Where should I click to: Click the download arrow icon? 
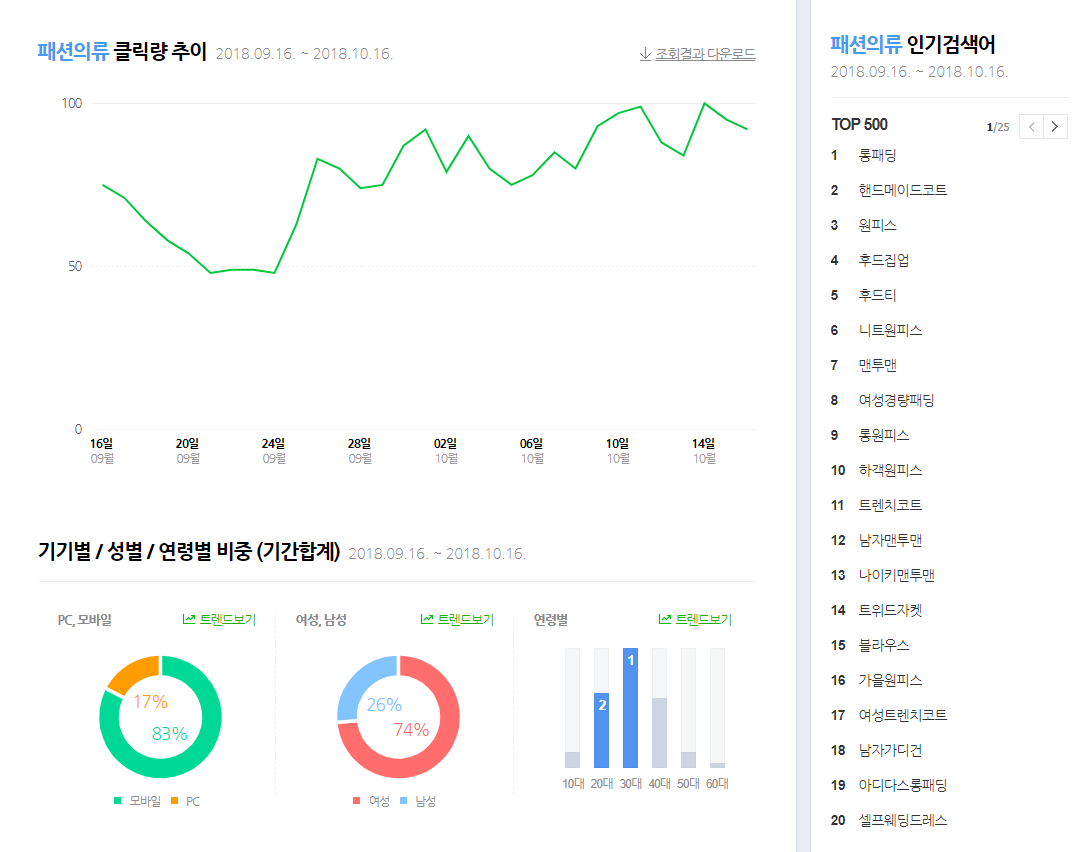click(x=645, y=54)
